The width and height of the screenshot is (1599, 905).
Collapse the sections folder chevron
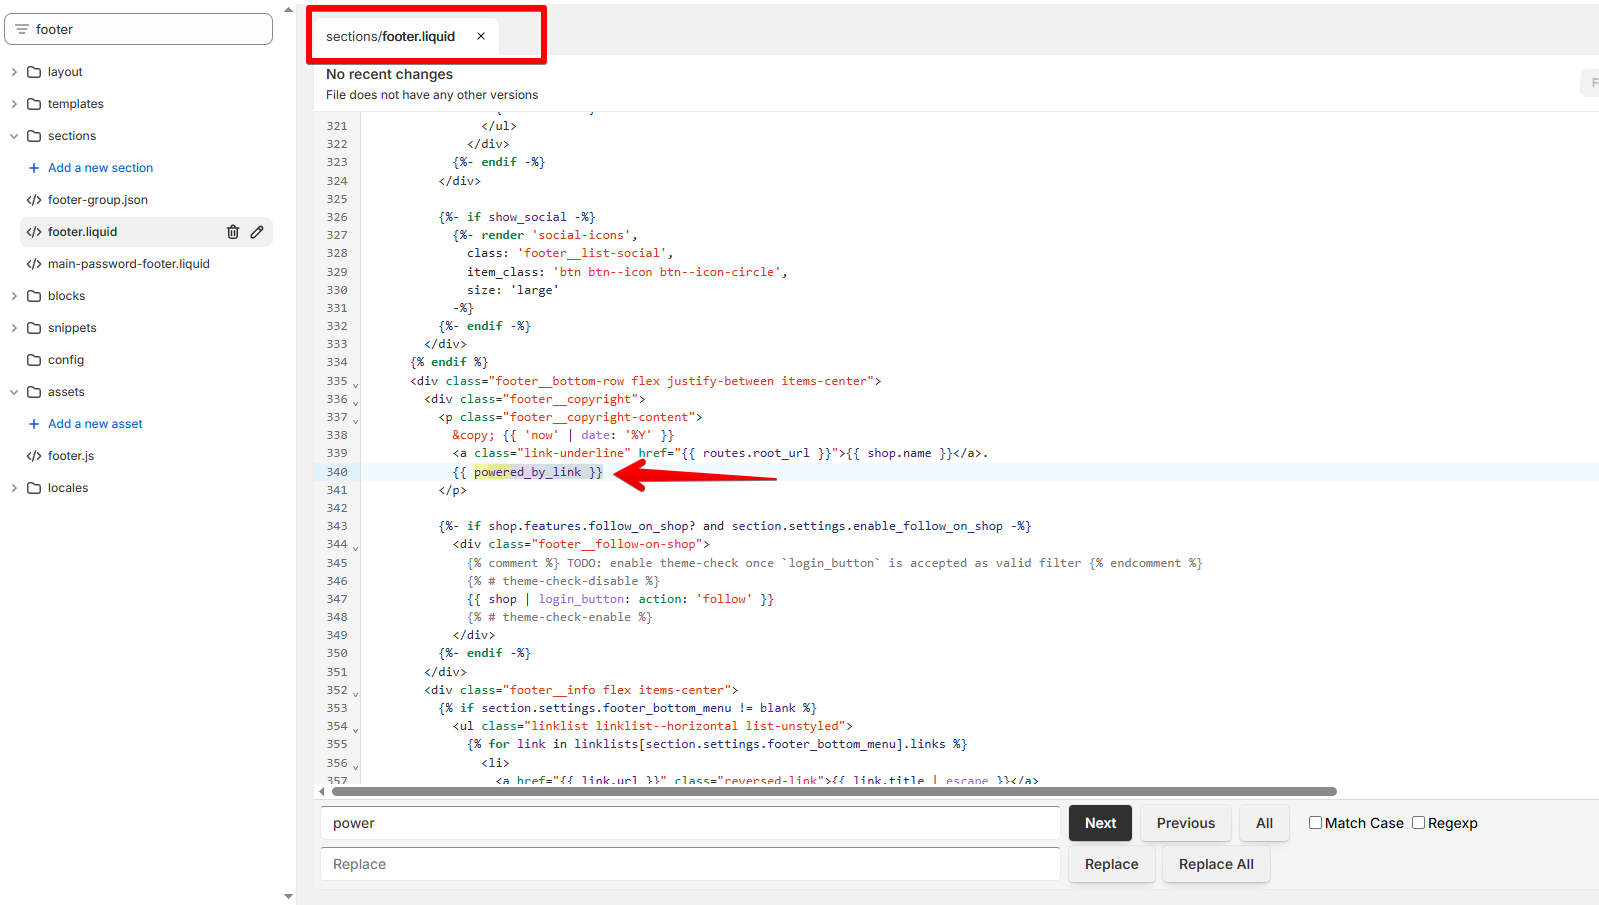tap(14, 136)
